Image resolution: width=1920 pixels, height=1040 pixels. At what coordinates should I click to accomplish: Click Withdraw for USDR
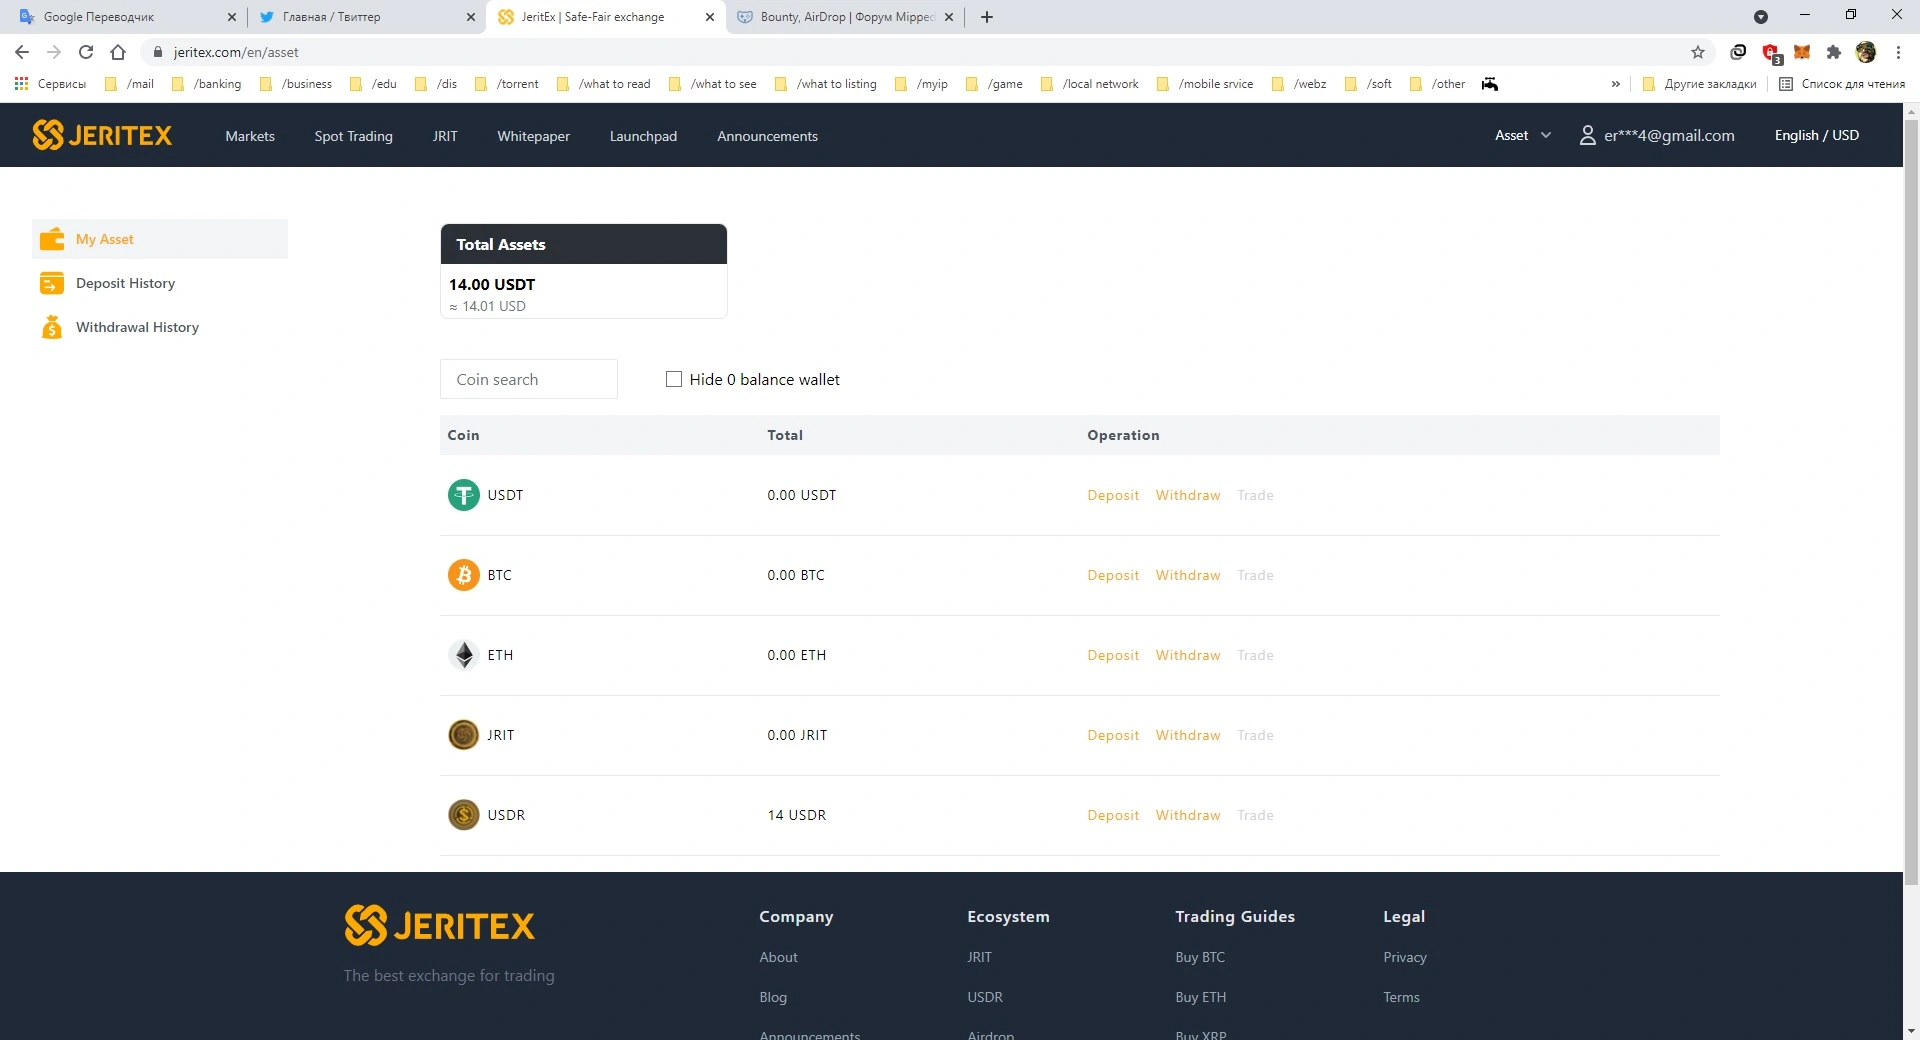tap(1188, 815)
